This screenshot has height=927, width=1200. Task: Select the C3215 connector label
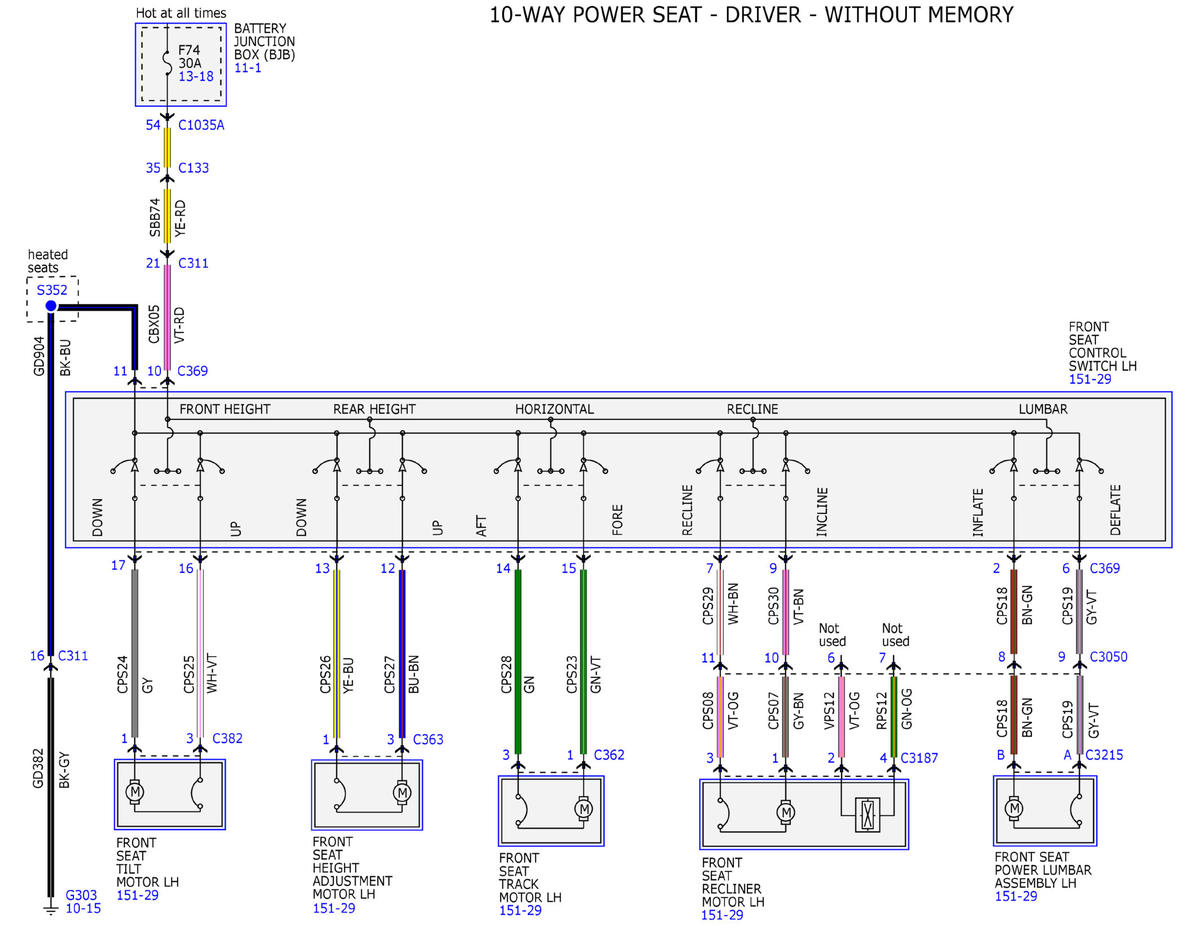pyautogui.click(x=1104, y=755)
